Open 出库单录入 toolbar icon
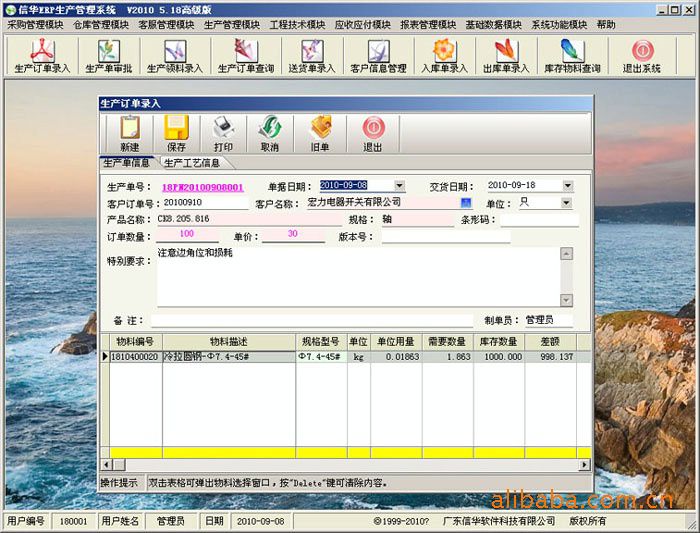Viewport: 700px width, 533px height. pos(506,56)
